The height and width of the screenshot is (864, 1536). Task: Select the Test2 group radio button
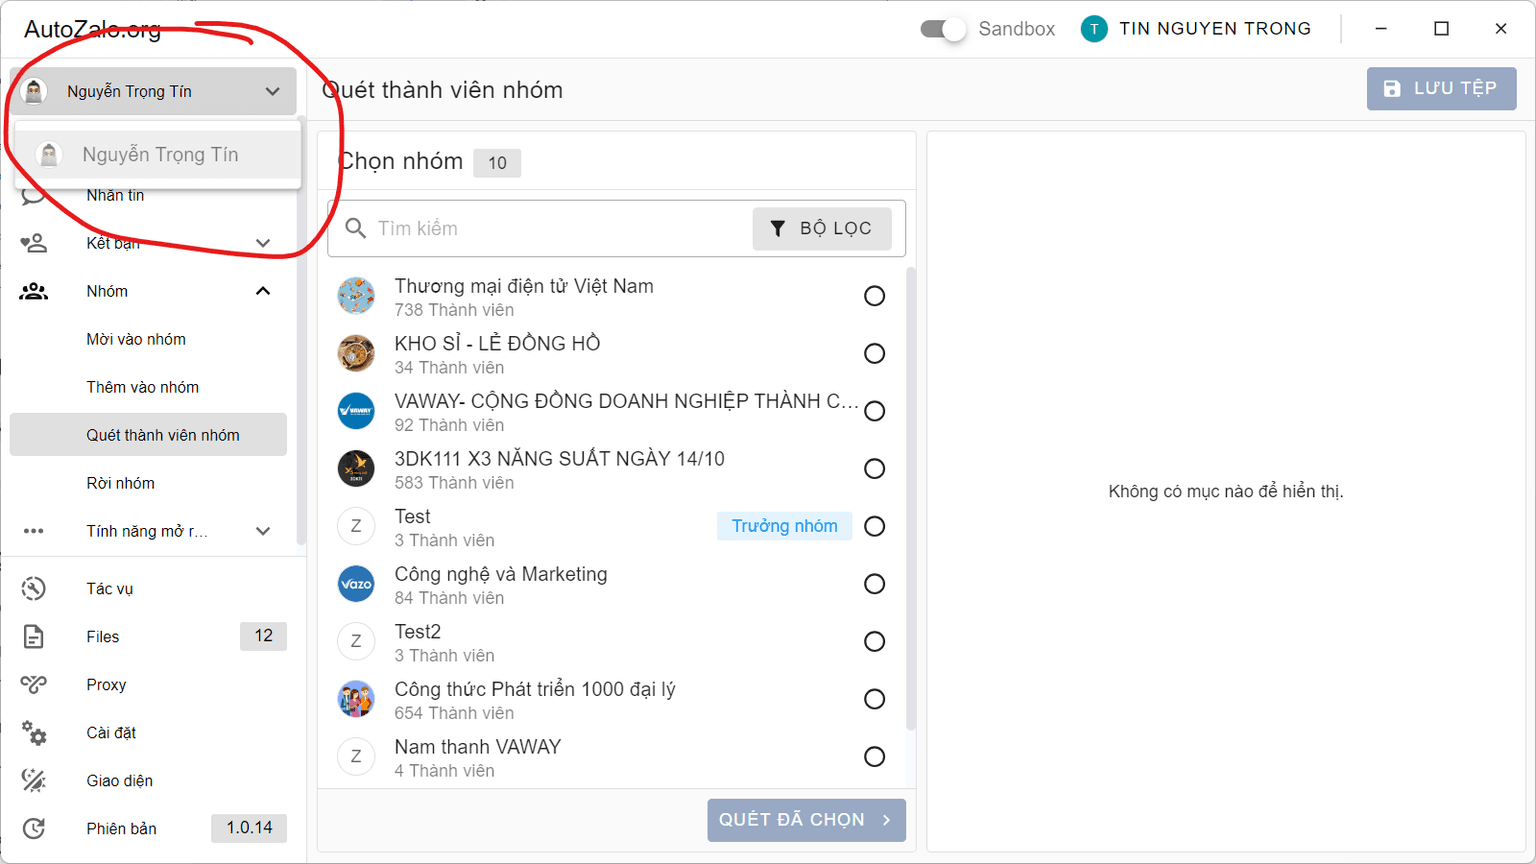(x=874, y=642)
